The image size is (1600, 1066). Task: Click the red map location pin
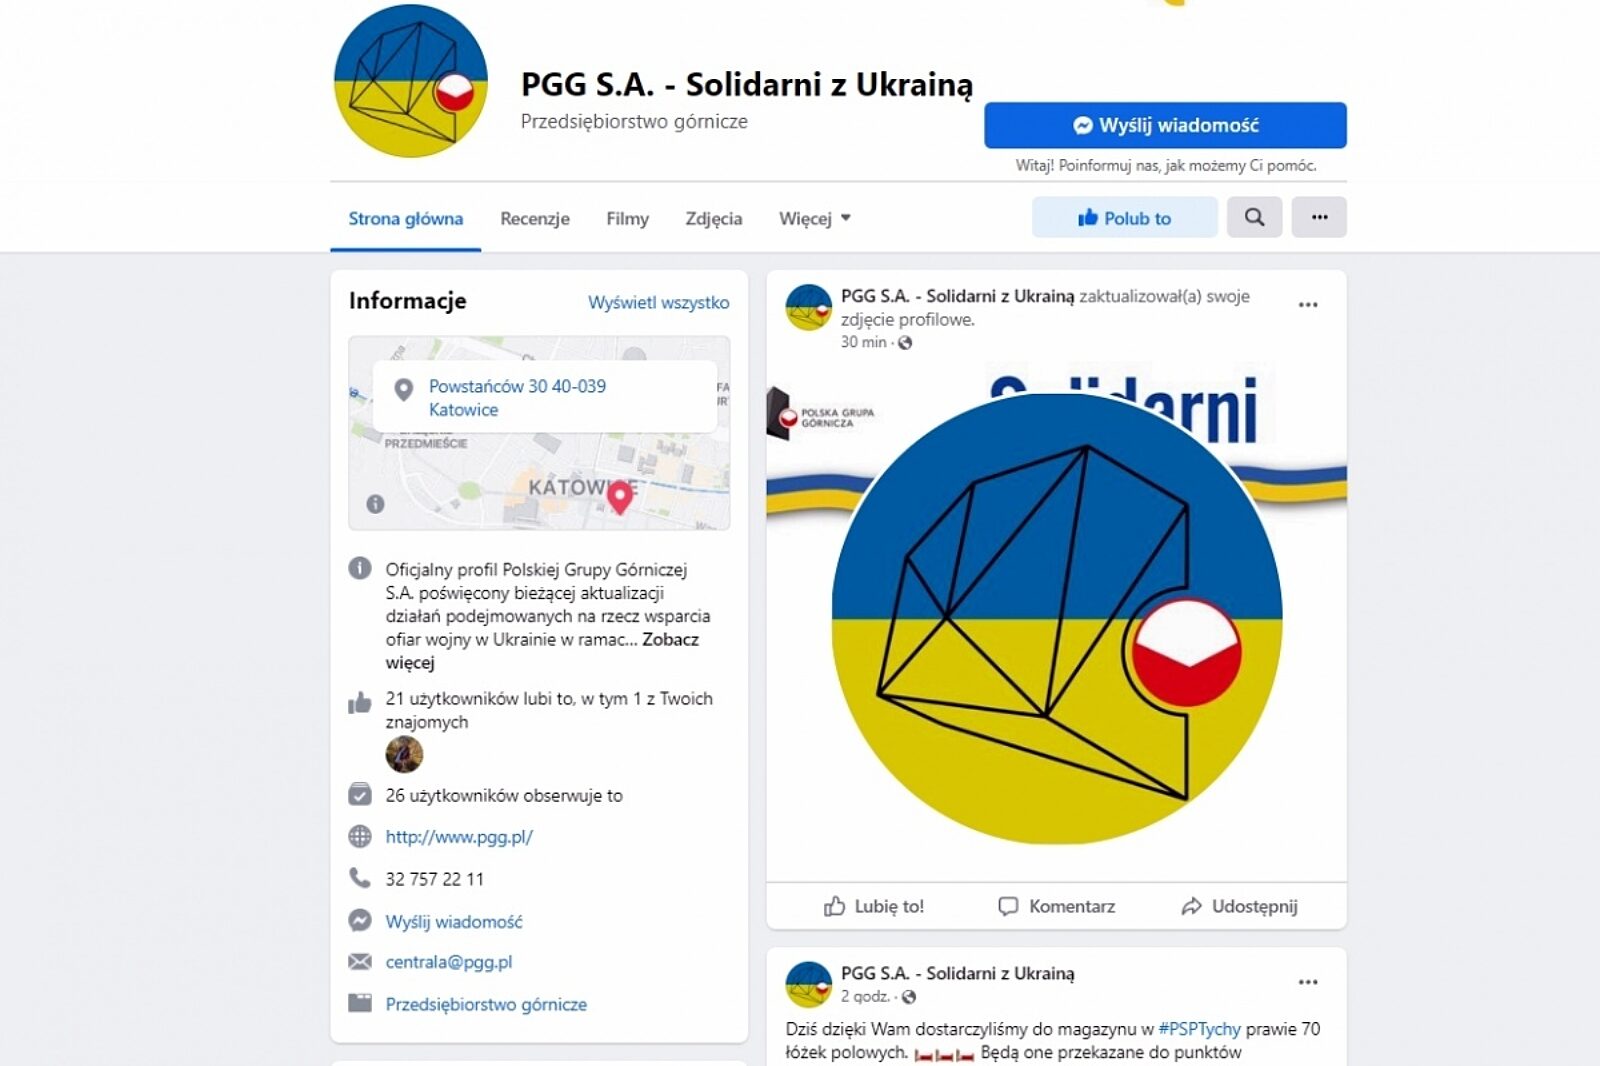pos(620,496)
